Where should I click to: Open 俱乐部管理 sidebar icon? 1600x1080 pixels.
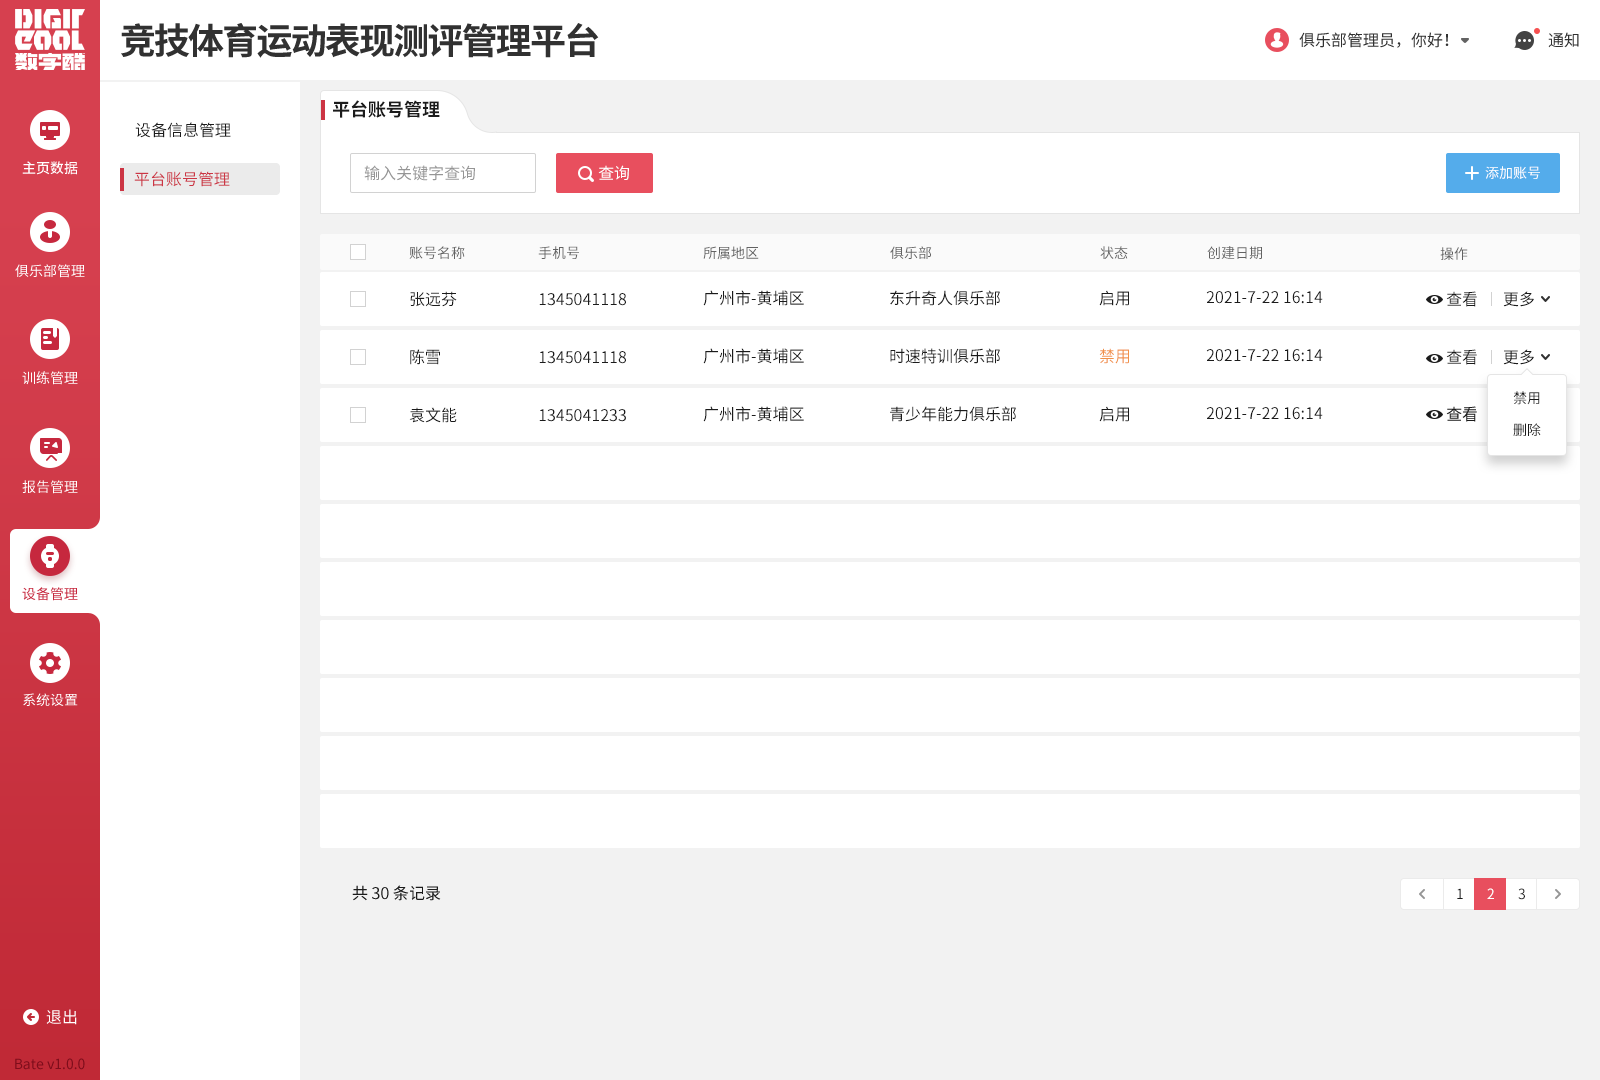[50, 232]
